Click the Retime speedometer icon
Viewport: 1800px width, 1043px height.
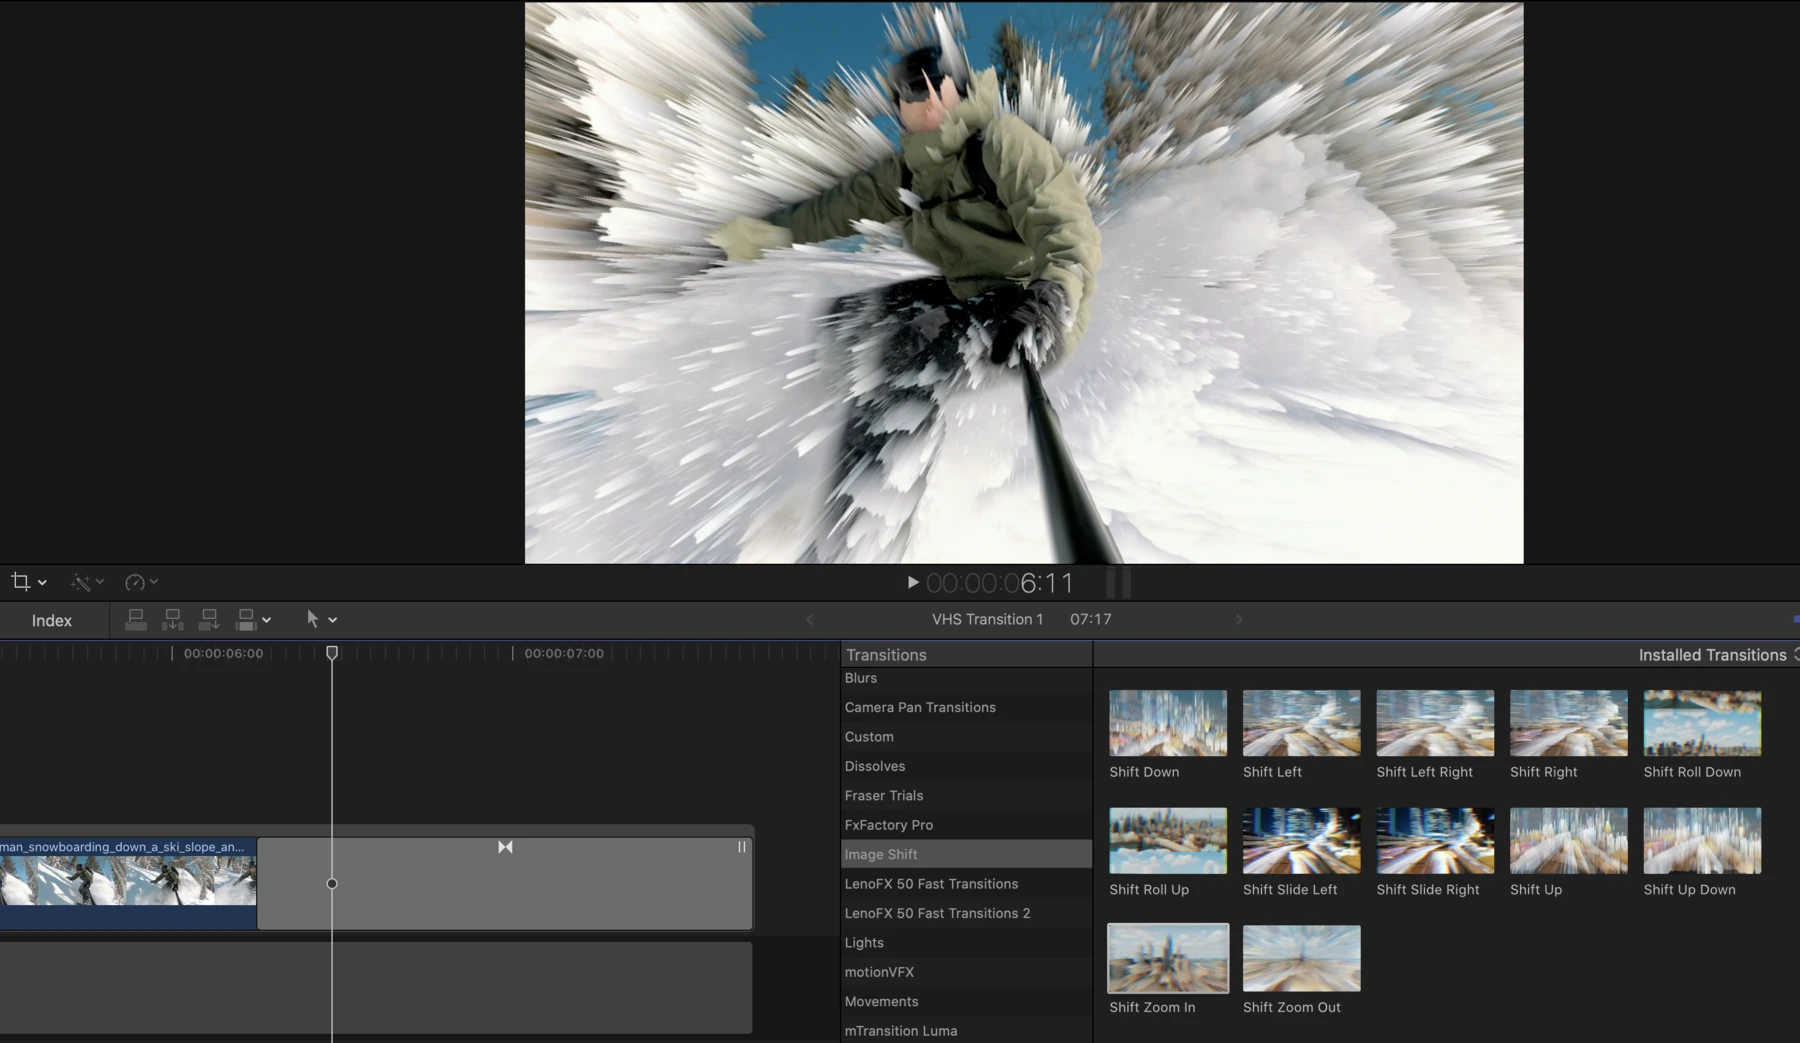(x=135, y=581)
